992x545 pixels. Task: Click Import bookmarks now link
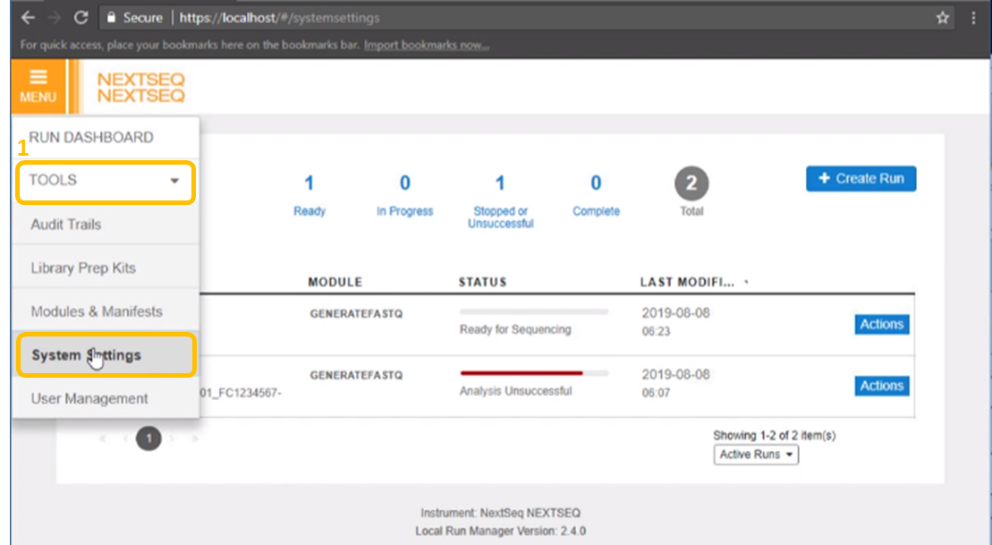(426, 45)
